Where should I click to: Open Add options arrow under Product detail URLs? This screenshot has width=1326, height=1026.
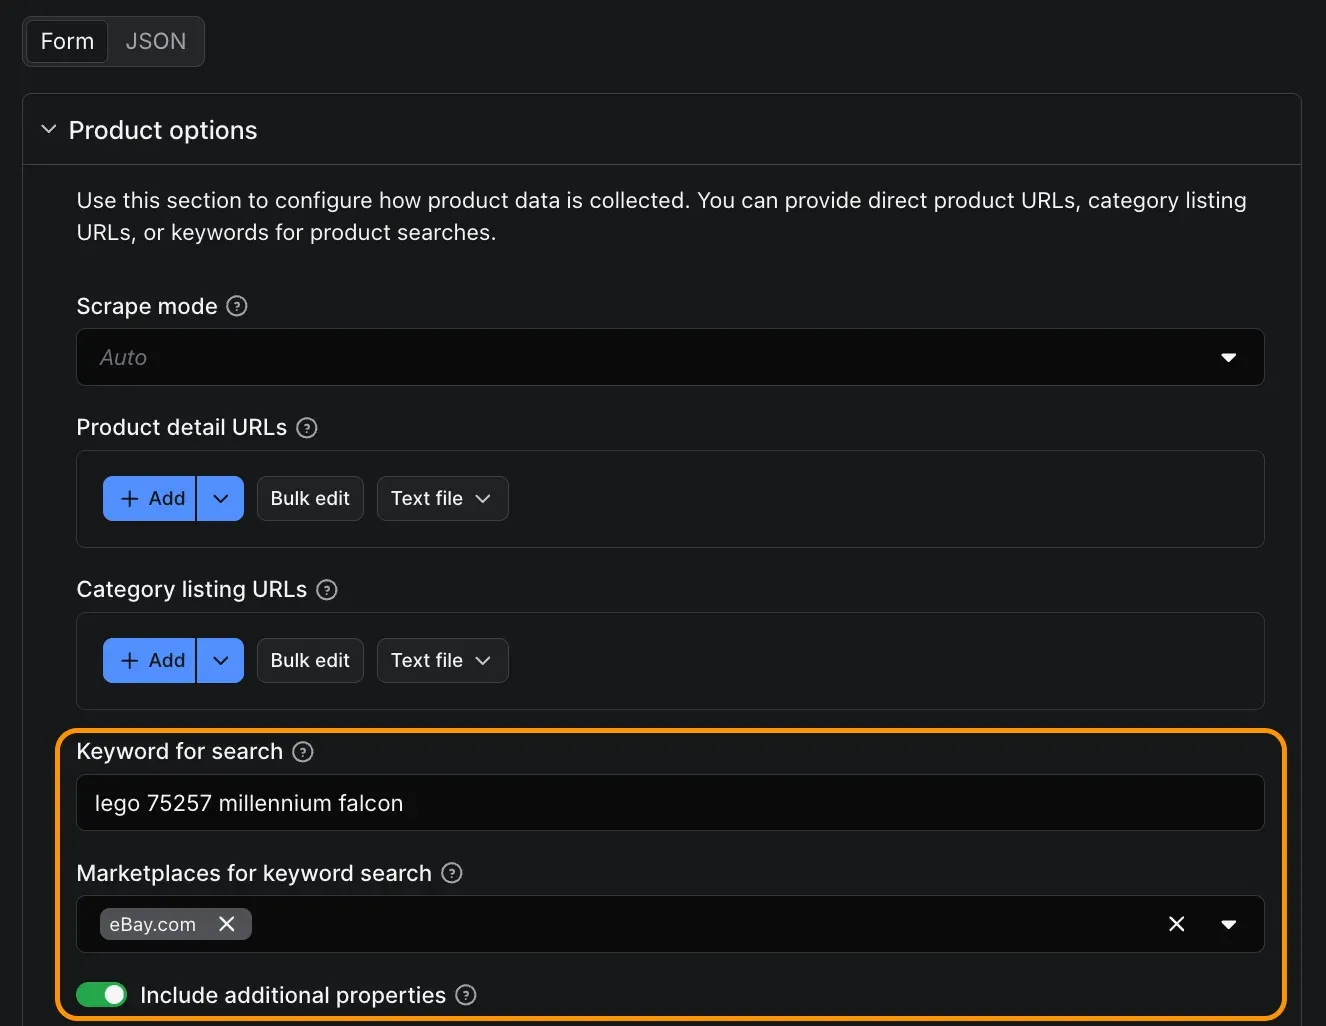click(221, 498)
